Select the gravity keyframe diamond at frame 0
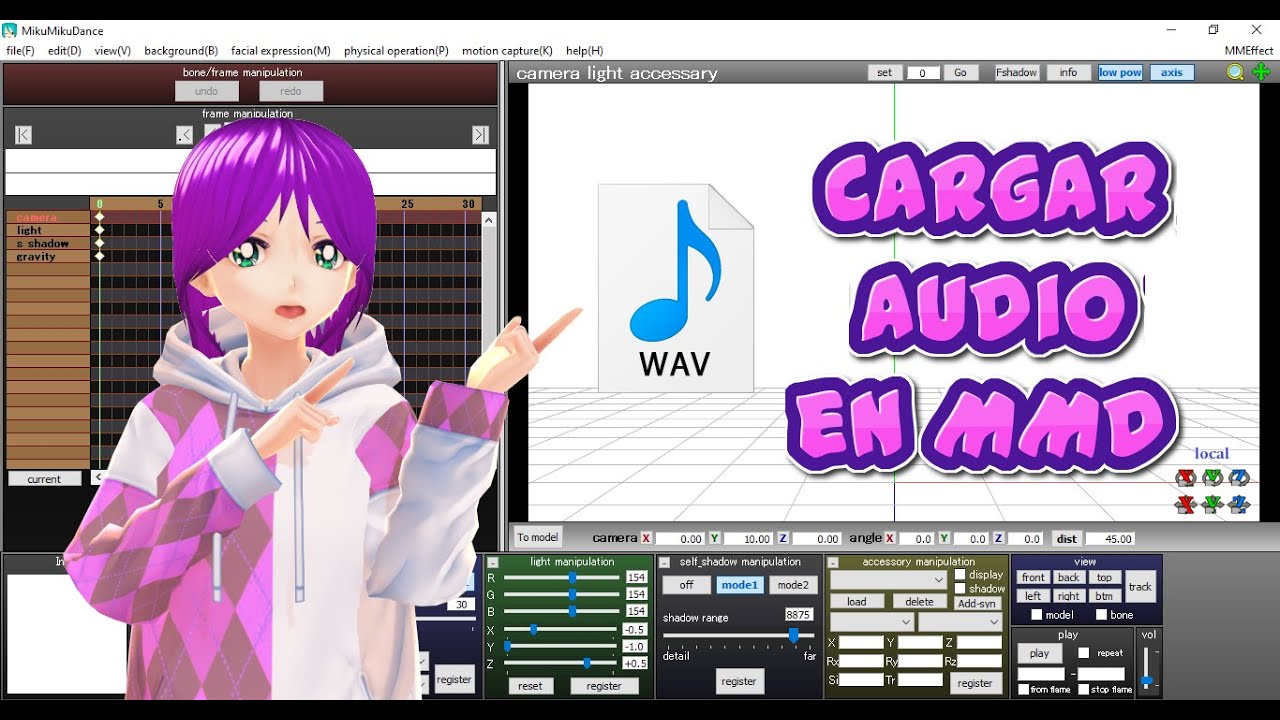Viewport: 1280px width, 720px height. coord(99,256)
